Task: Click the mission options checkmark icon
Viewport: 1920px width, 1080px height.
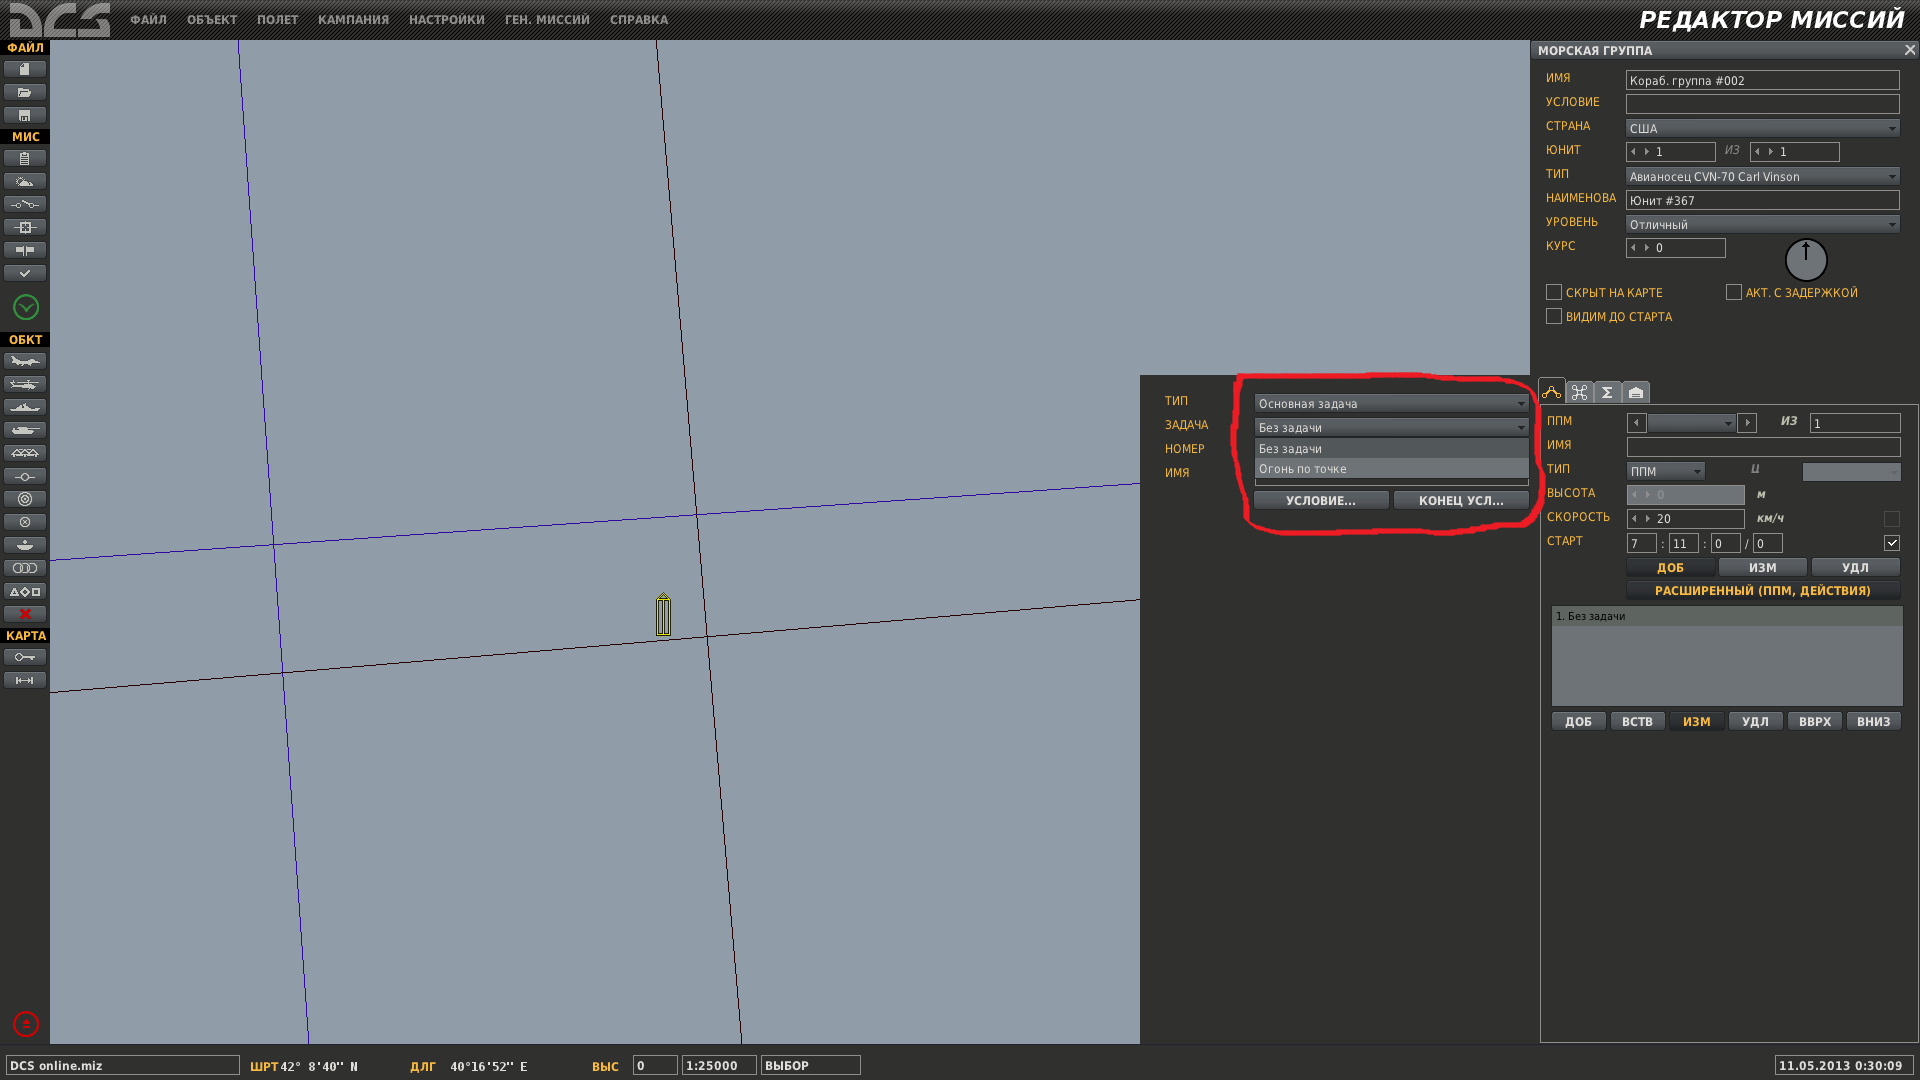Action: pos(25,273)
